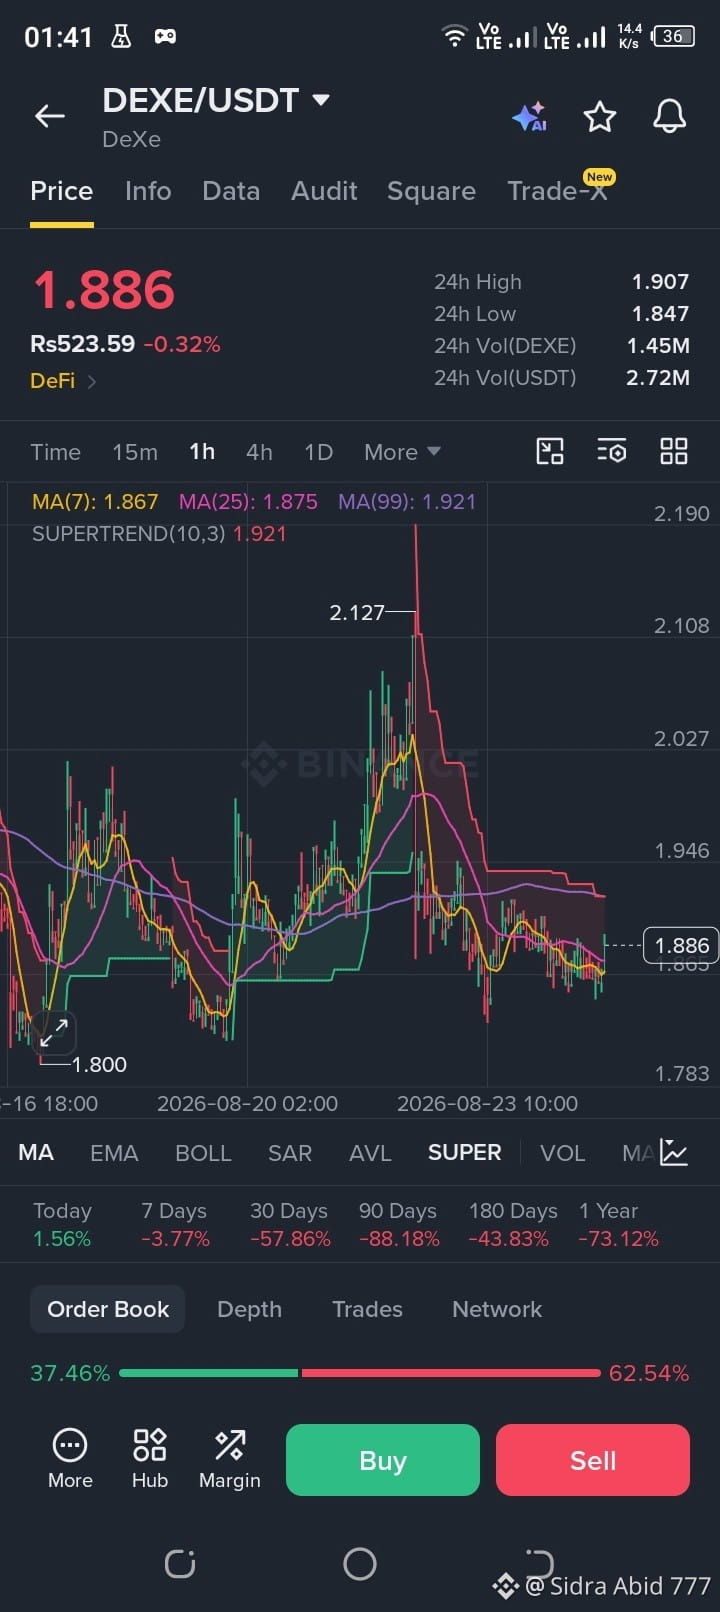Select the Network tab
This screenshot has height=1612, width=720.
pos(497,1309)
